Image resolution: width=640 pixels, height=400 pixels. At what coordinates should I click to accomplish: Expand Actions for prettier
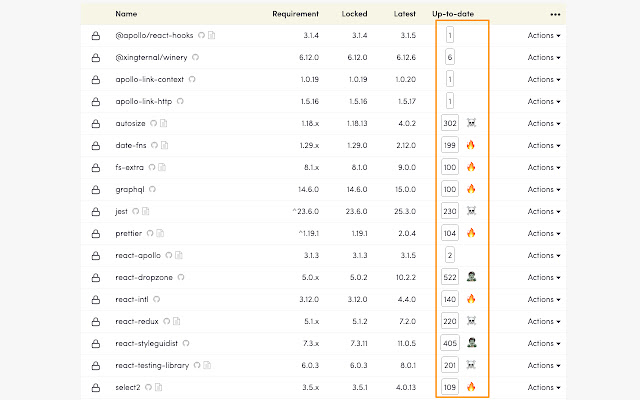544,233
